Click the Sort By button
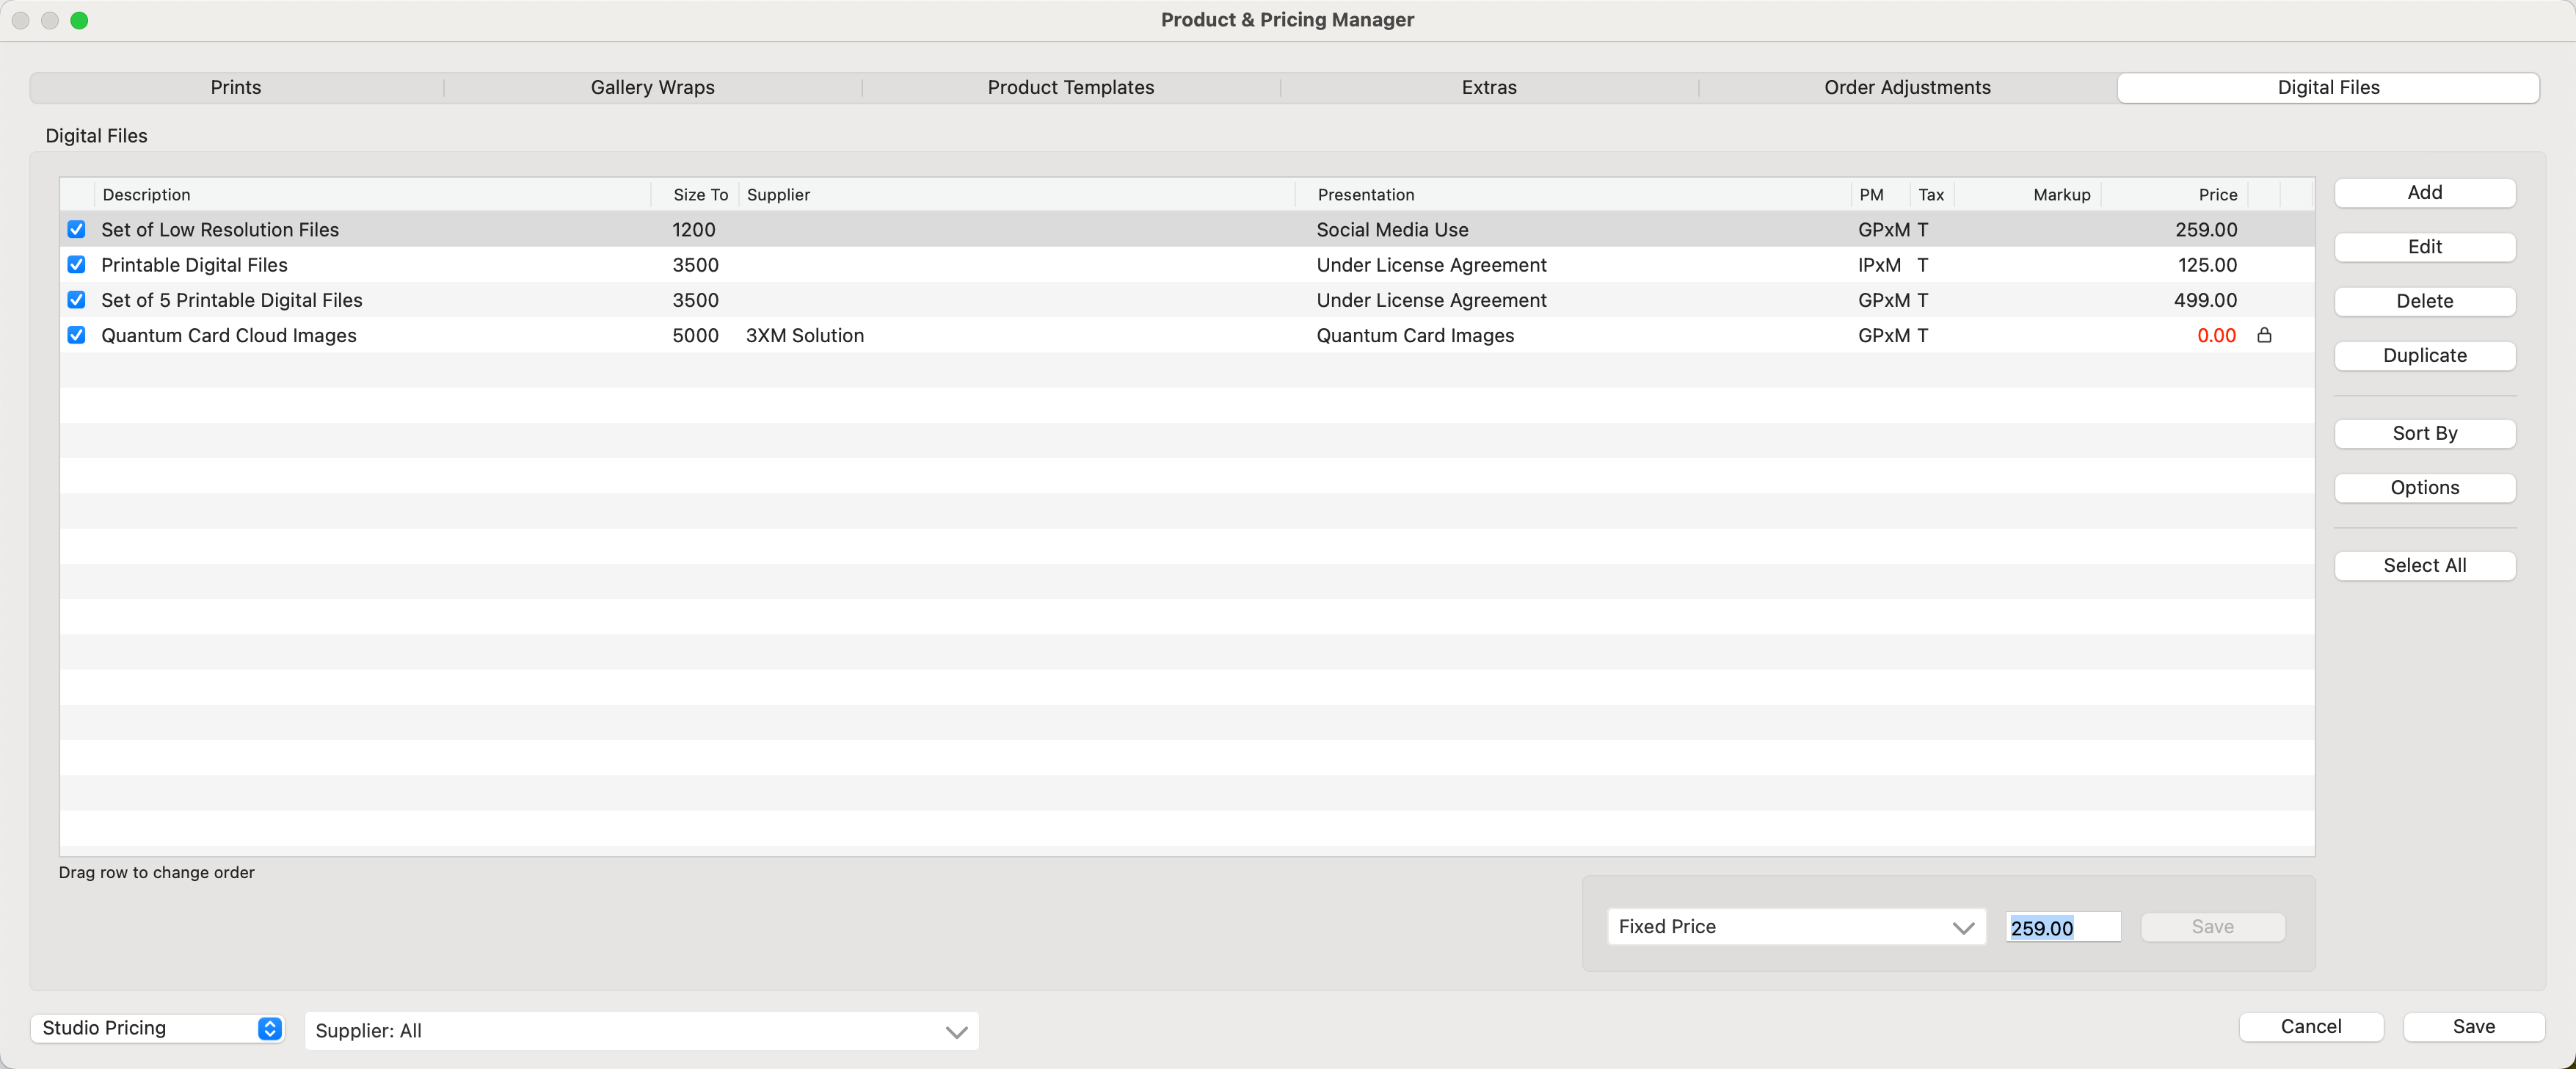The image size is (2576, 1069). coord(2423,434)
